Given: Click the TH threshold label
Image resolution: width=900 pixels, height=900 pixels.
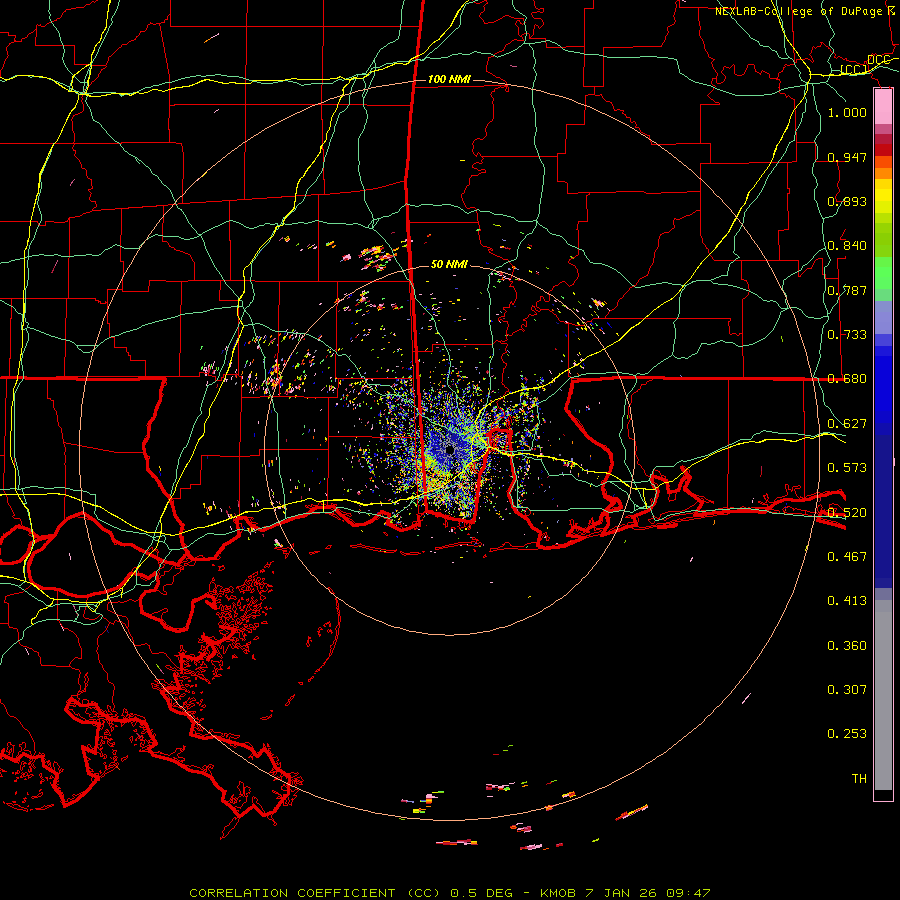Looking at the screenshot, I should coord(859,779).
